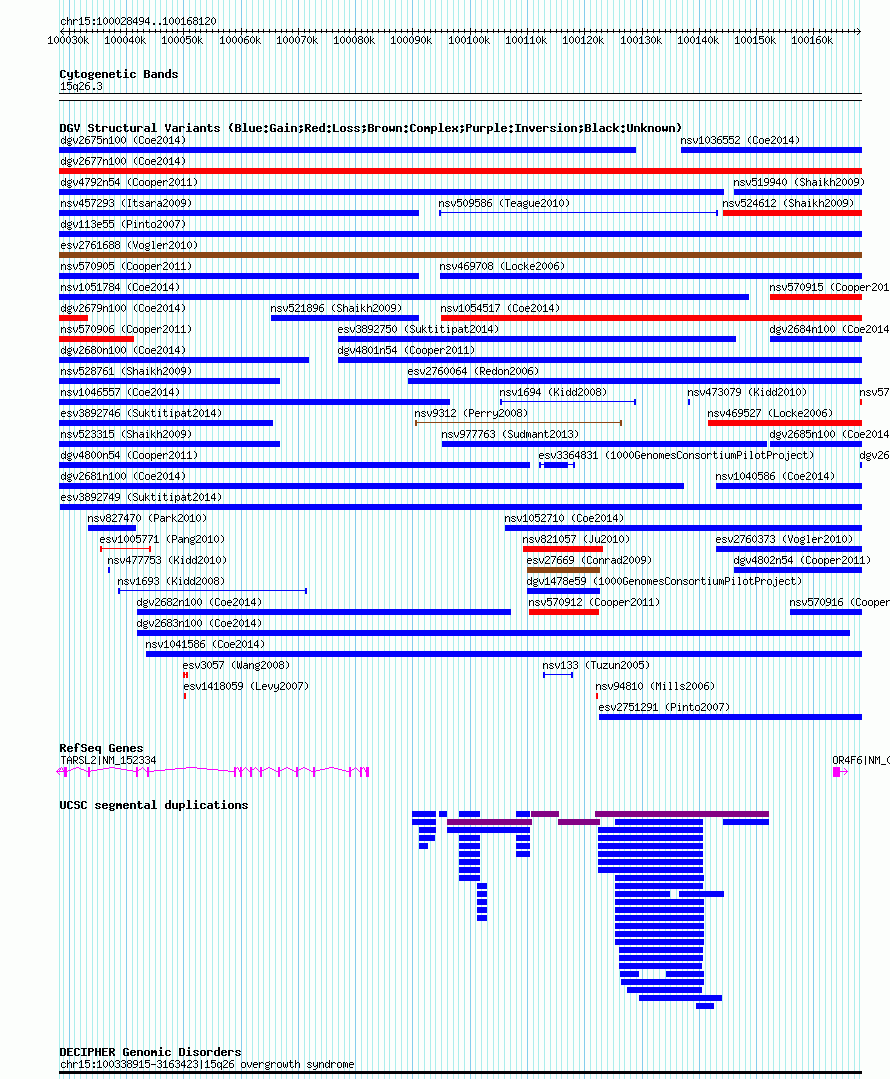
Task: Click variant nsv1694 (Kidd2008)
Action: click(x=553, y=392)
